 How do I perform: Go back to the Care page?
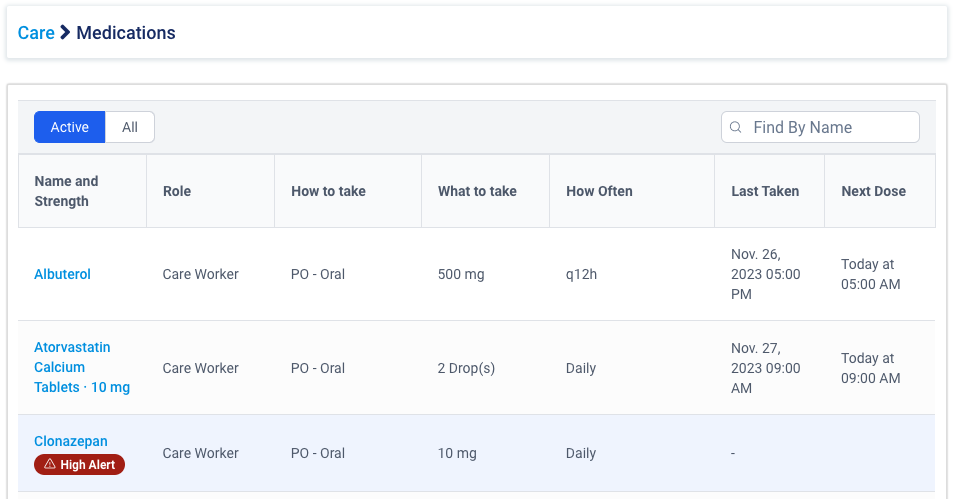tap(36, 32)
